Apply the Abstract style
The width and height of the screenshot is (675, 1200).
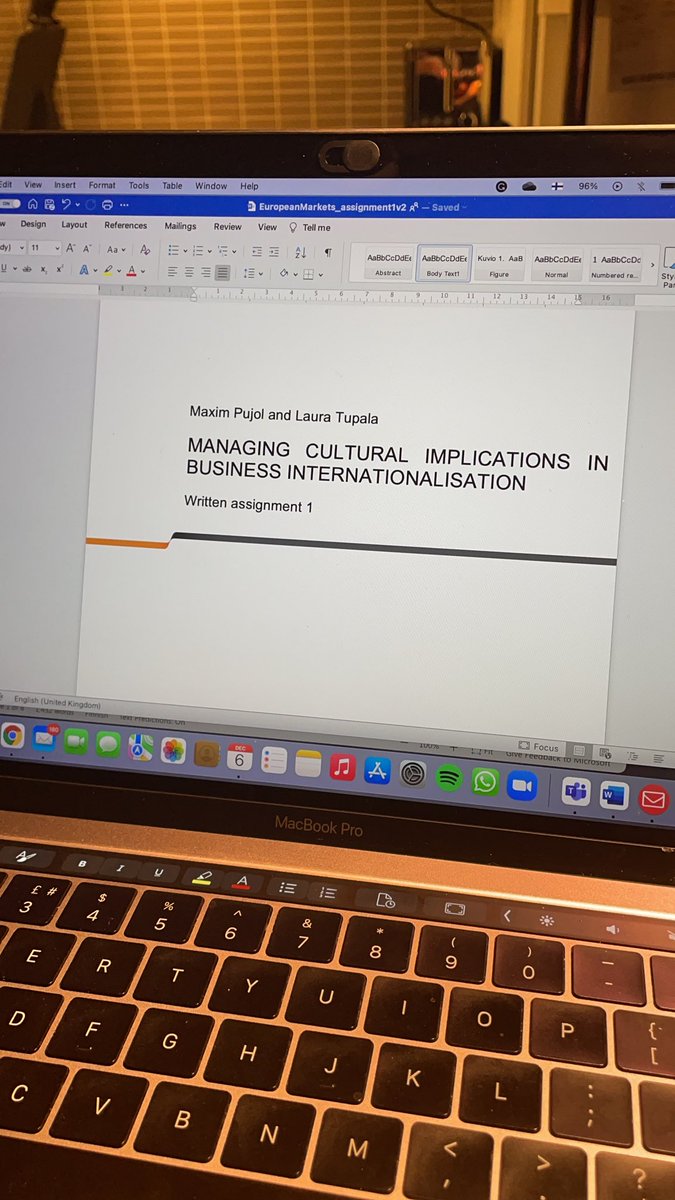point(388,265)
